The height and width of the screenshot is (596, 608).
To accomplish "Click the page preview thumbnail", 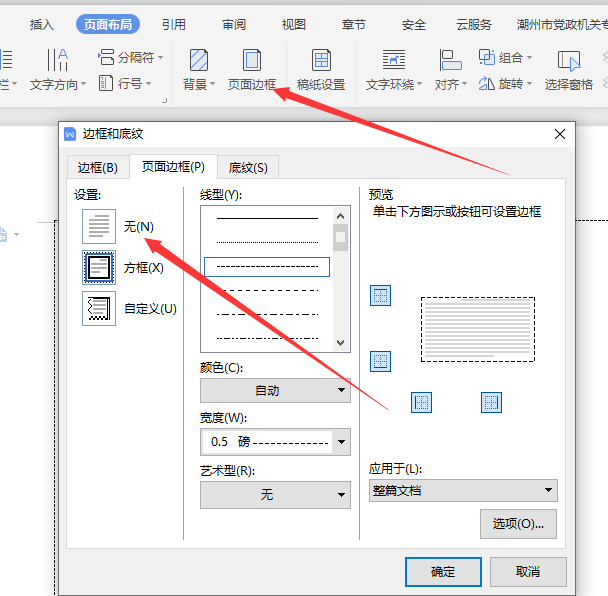I will pos(478,330).
